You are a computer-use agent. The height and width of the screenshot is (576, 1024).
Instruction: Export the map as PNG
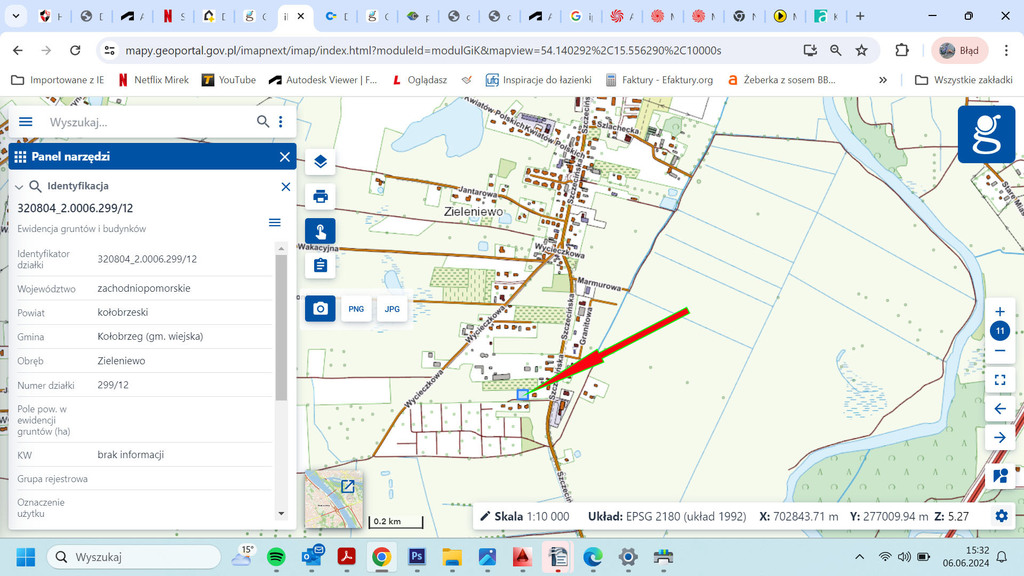[x=356, y=309]
